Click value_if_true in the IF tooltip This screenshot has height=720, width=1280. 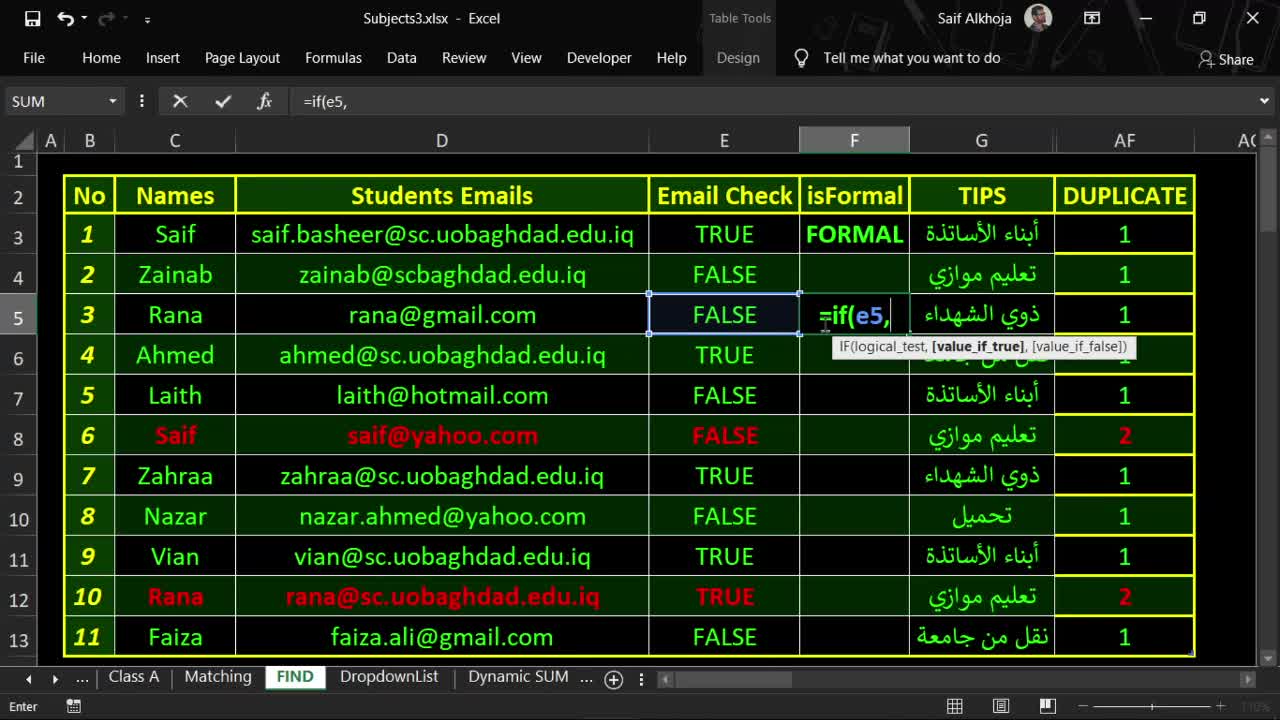[x=978, y=347]
